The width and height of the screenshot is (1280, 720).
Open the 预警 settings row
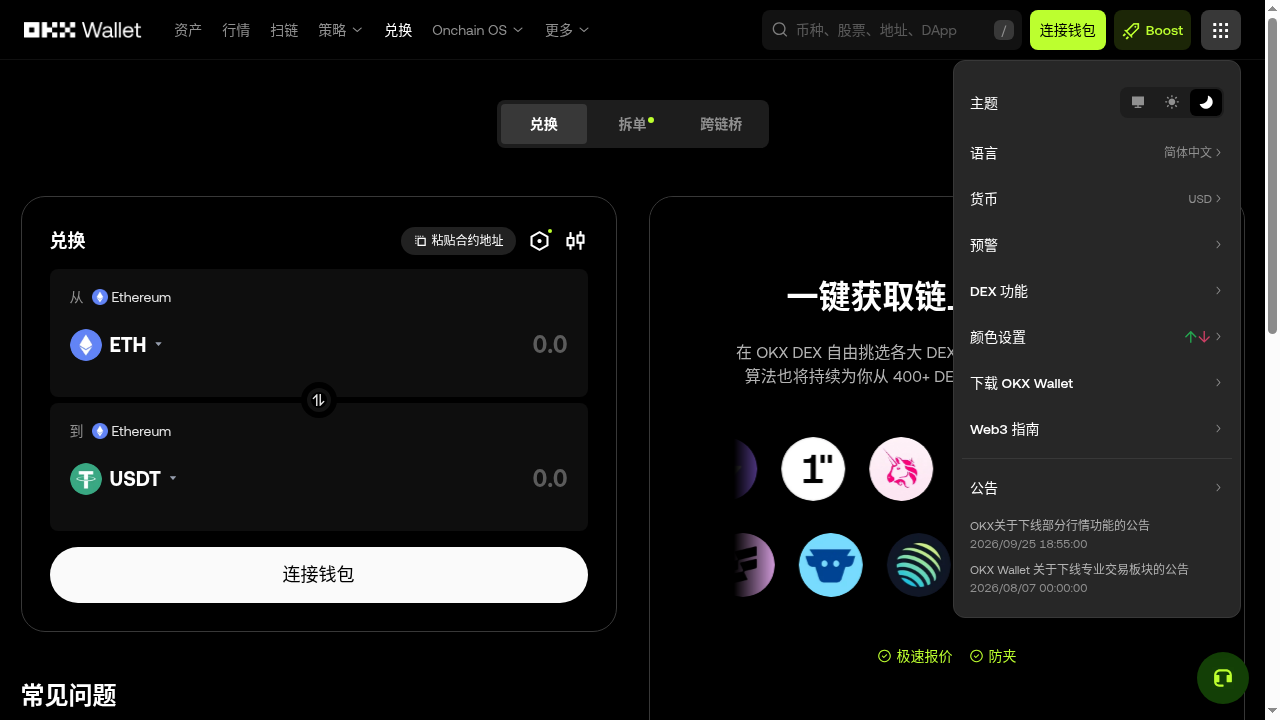coord(1097,245)
